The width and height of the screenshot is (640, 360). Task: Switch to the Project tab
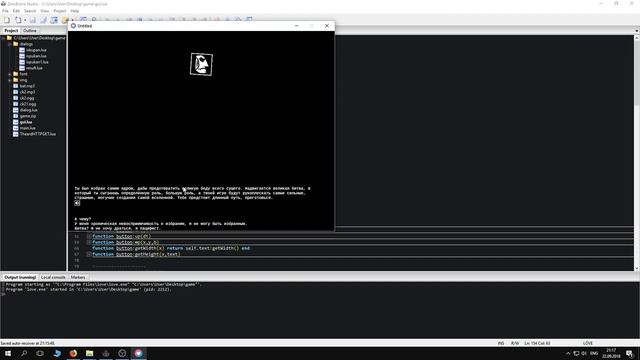(x=11, y=31)
